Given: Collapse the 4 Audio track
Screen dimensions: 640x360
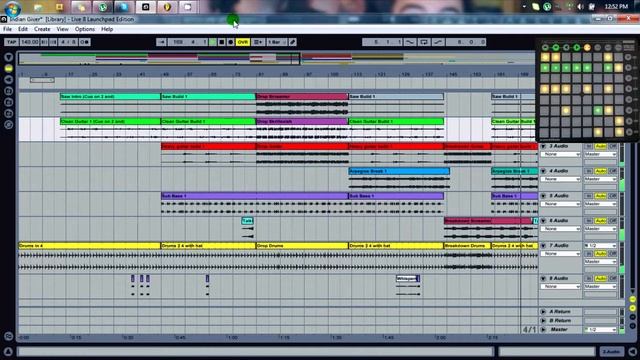Looking at the screenshot, I should pos(543,171).
